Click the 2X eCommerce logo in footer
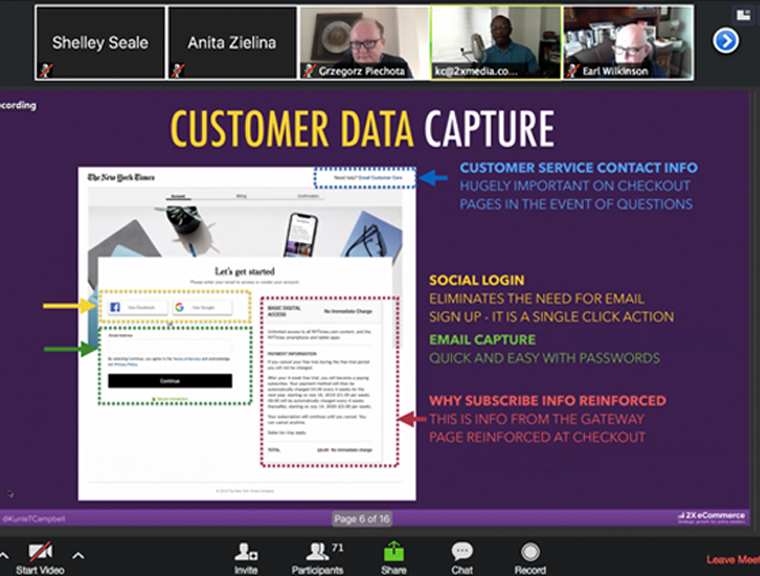760x576 pixels. [712, 517]
